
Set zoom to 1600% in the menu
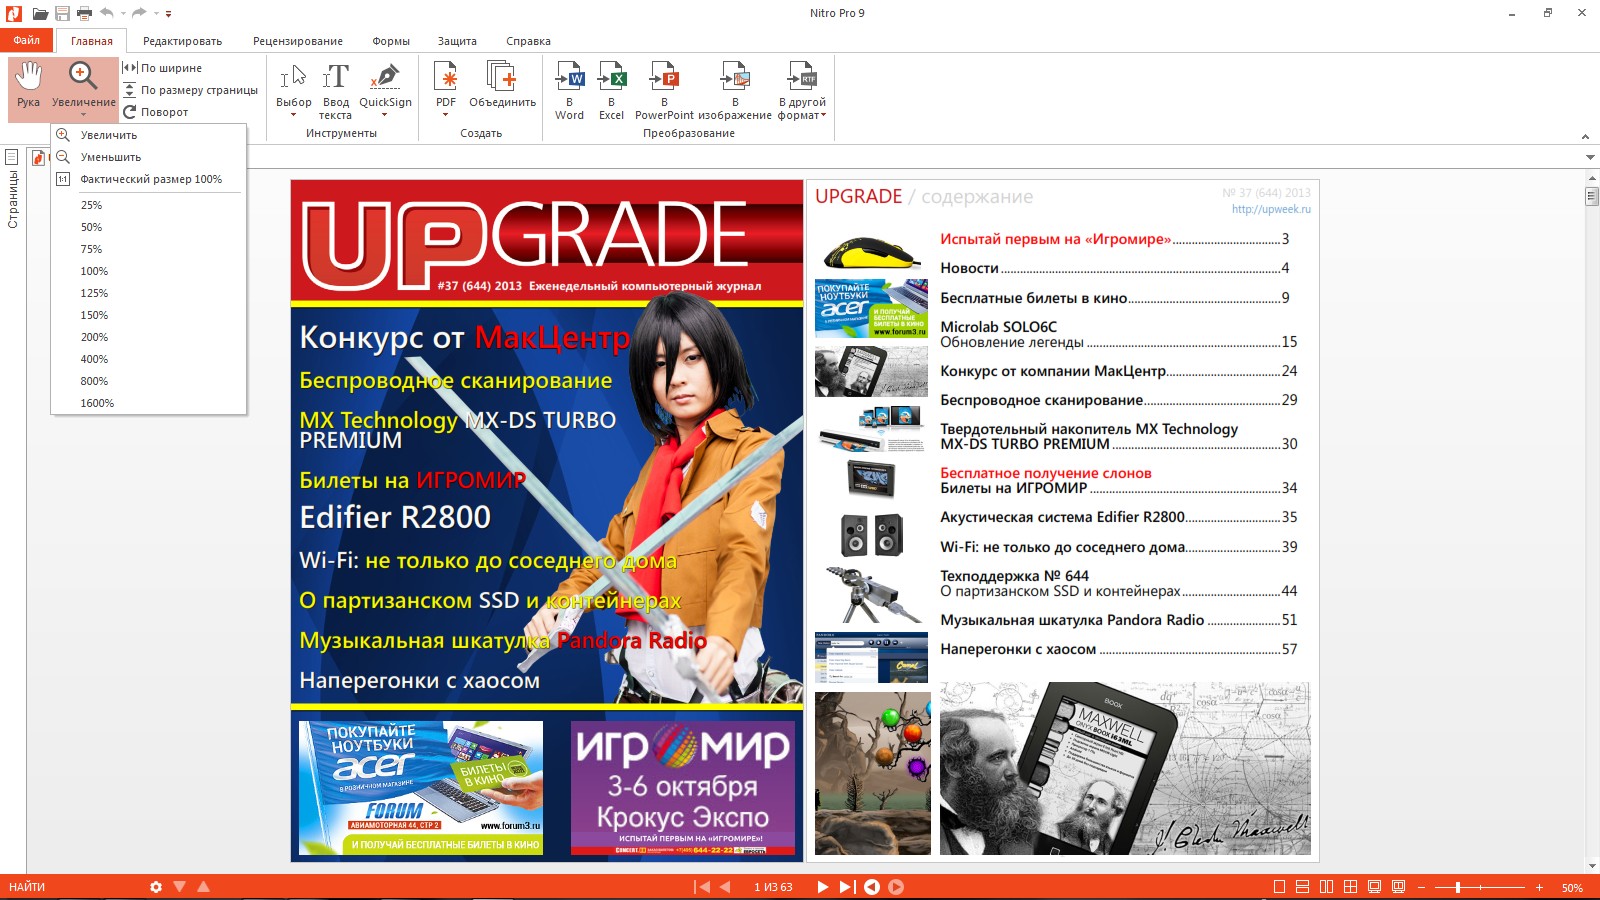[x=149, y=403]
